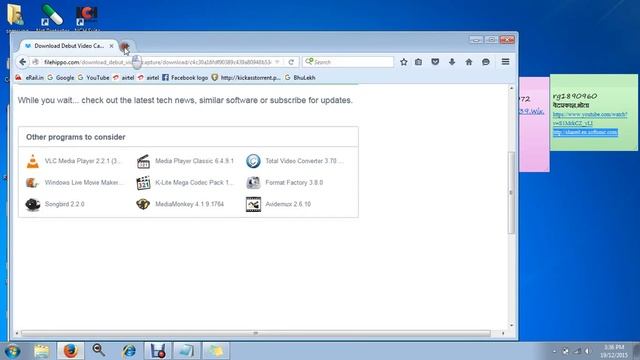Select the 'Other programs to consider' heading
The height and width of the screenshot is (360, 640).
pos(76,137)
